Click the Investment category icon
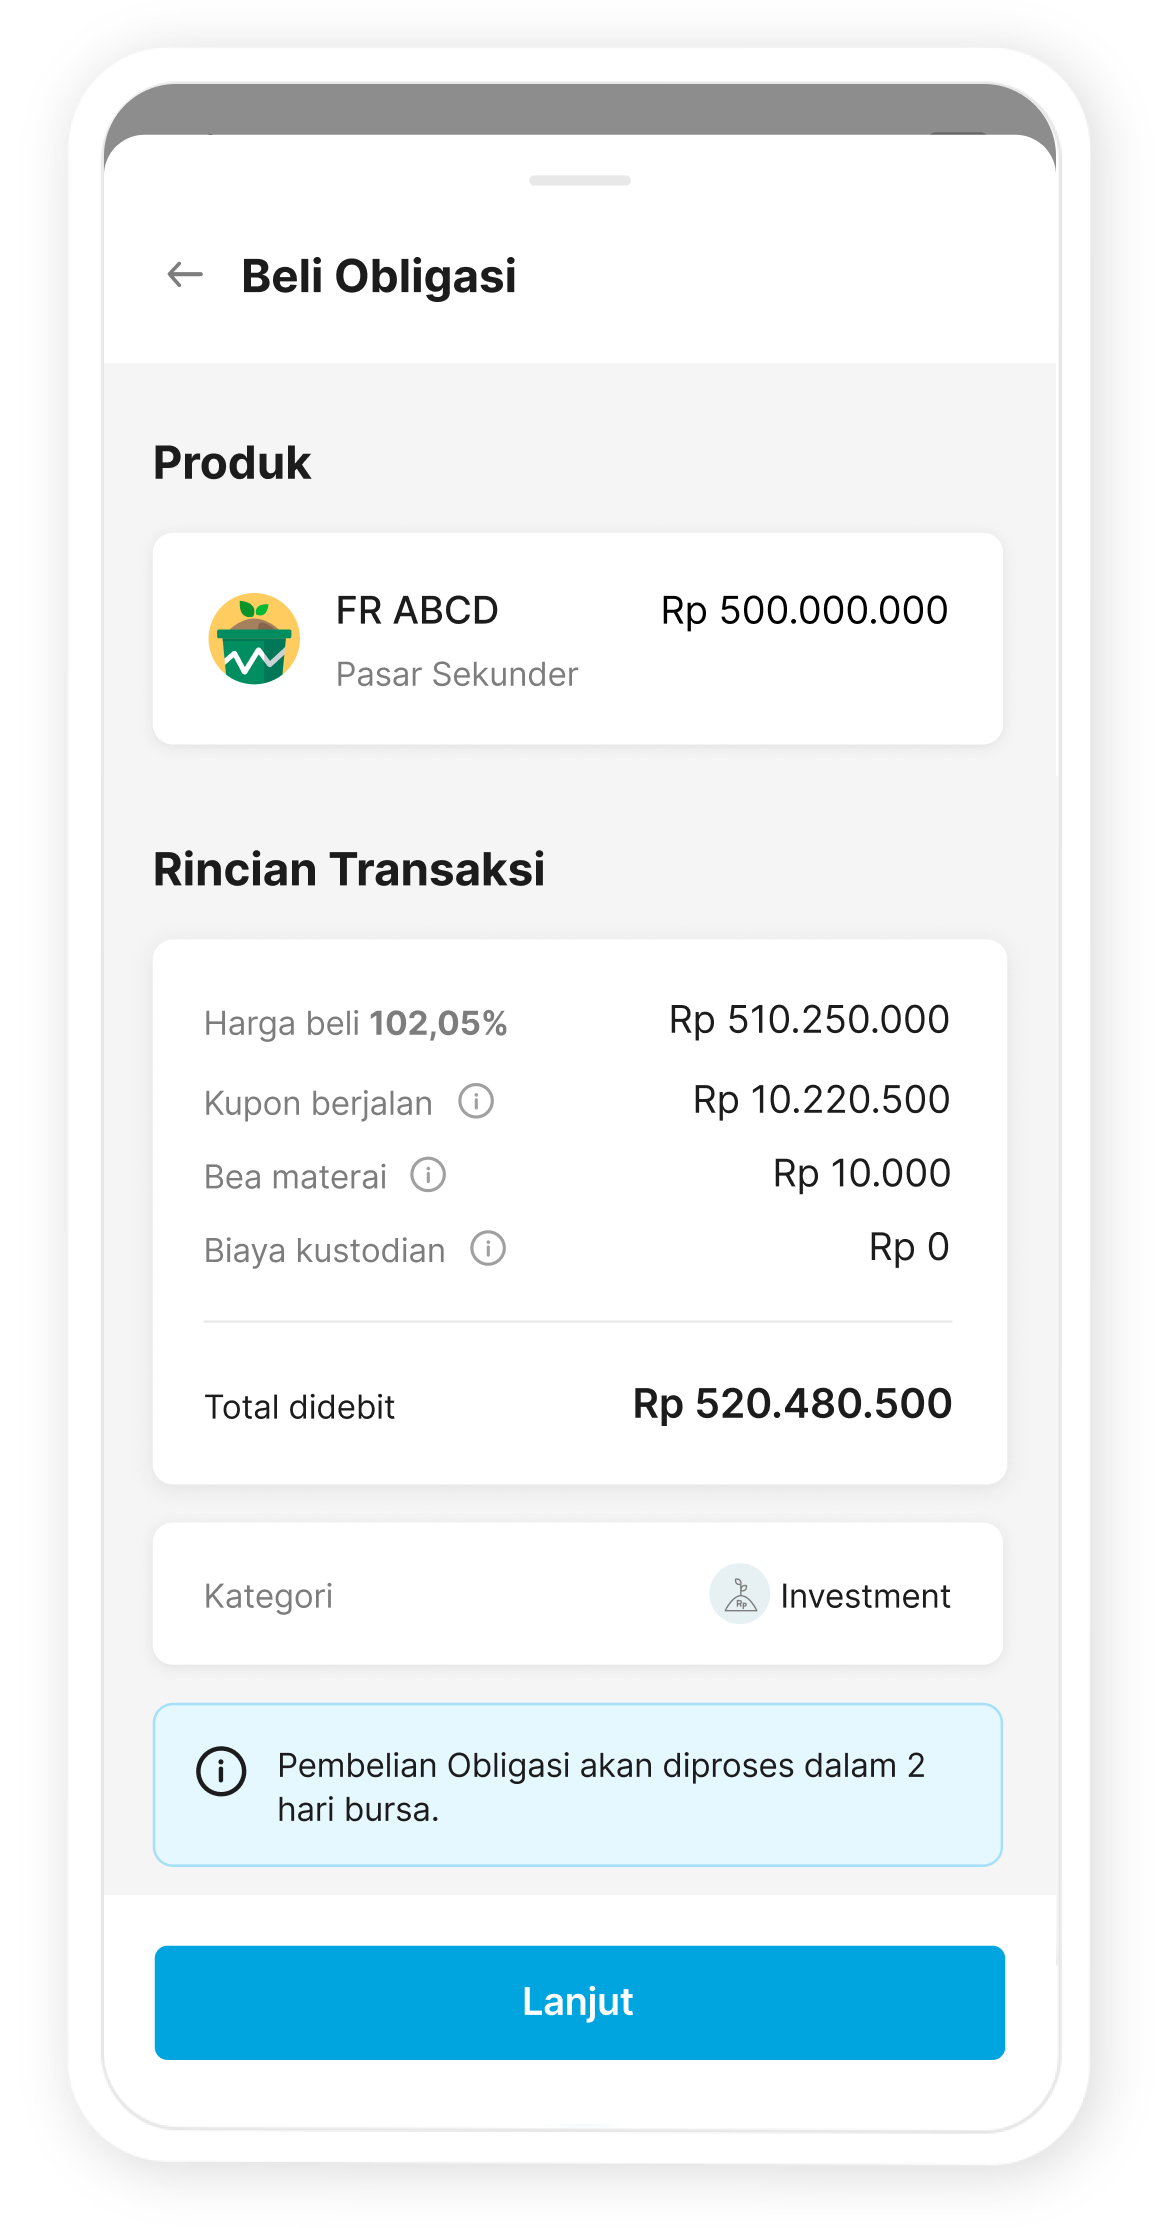 click(x=739, y=1594)
